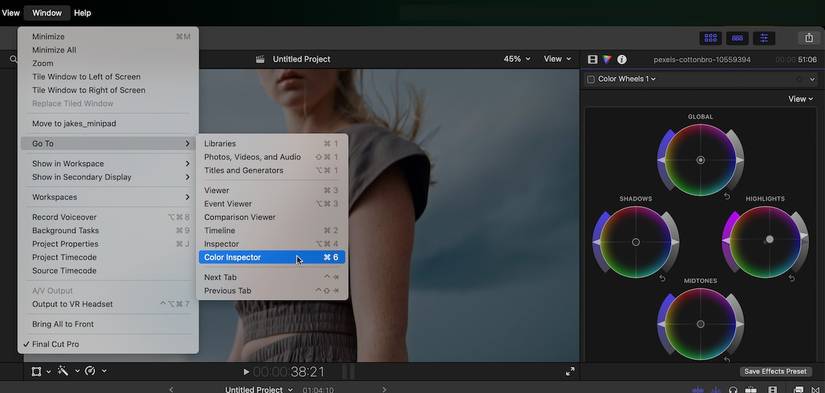Screen dimensions: 825x393
Task: Toggle the timeline visibility button in the toolbar
Action: coord(737,38)
